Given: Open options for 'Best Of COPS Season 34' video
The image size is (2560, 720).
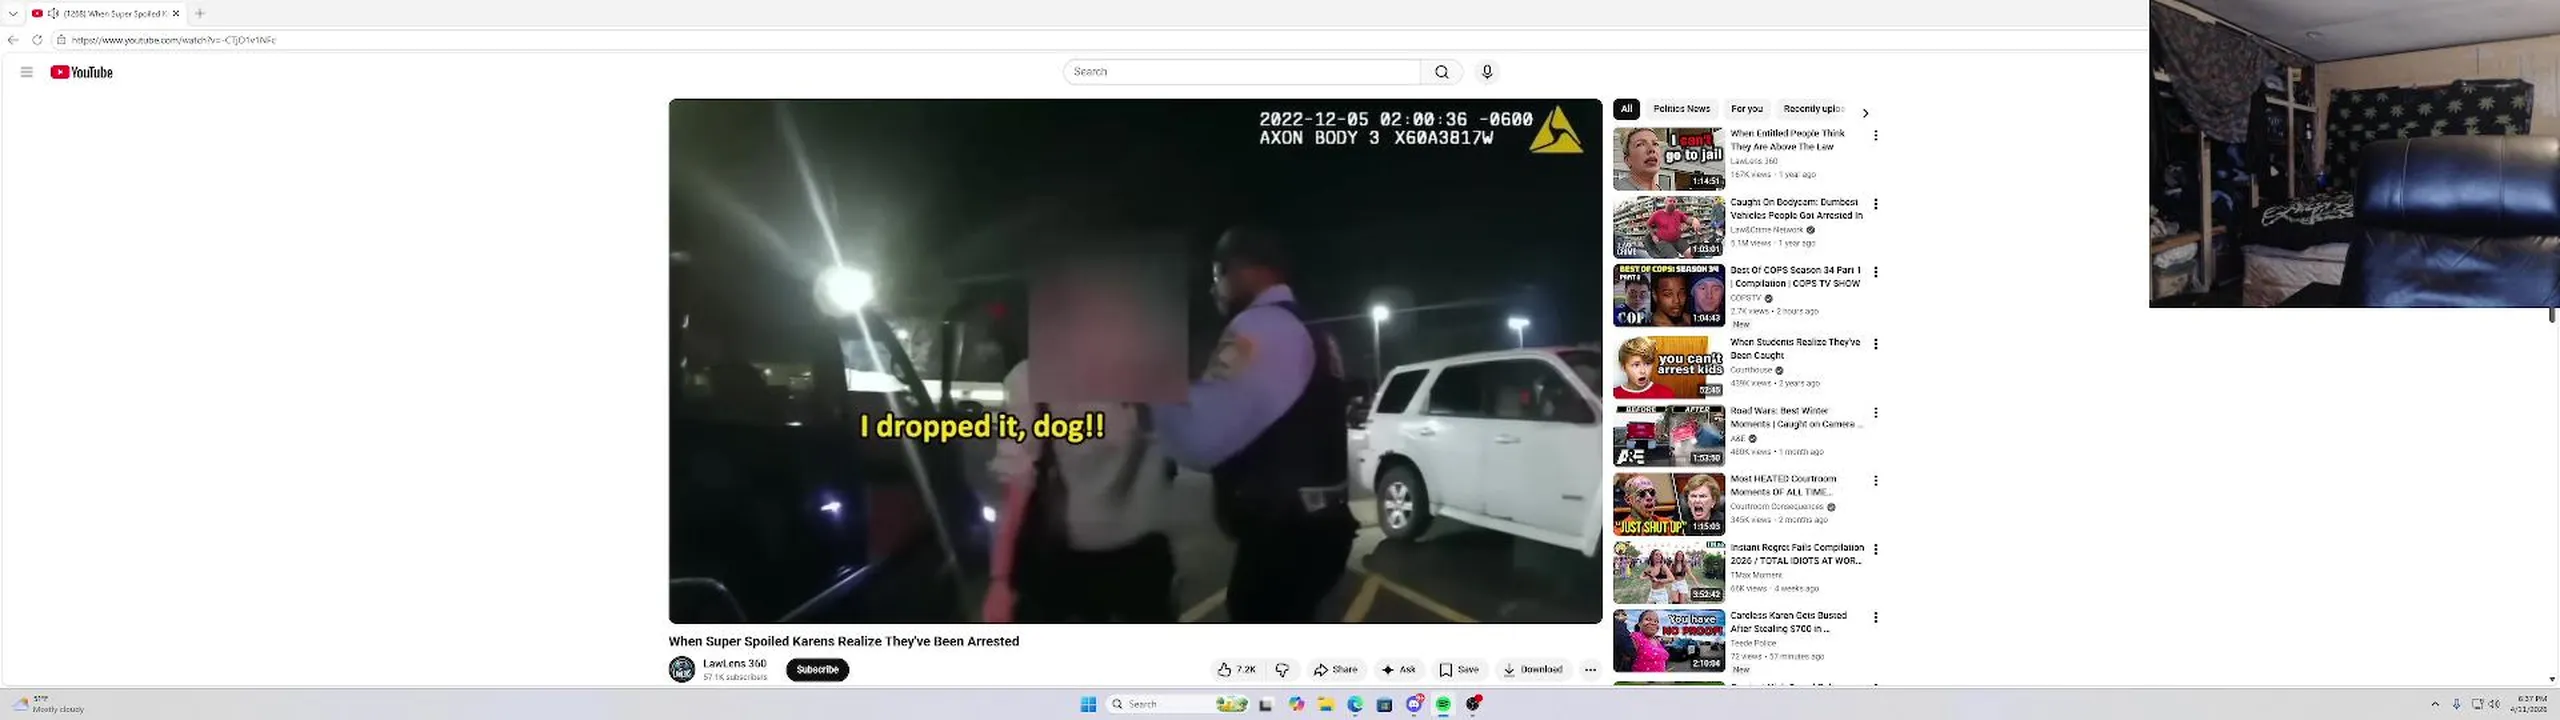Looking at the screenshot, I should 1875,272.
